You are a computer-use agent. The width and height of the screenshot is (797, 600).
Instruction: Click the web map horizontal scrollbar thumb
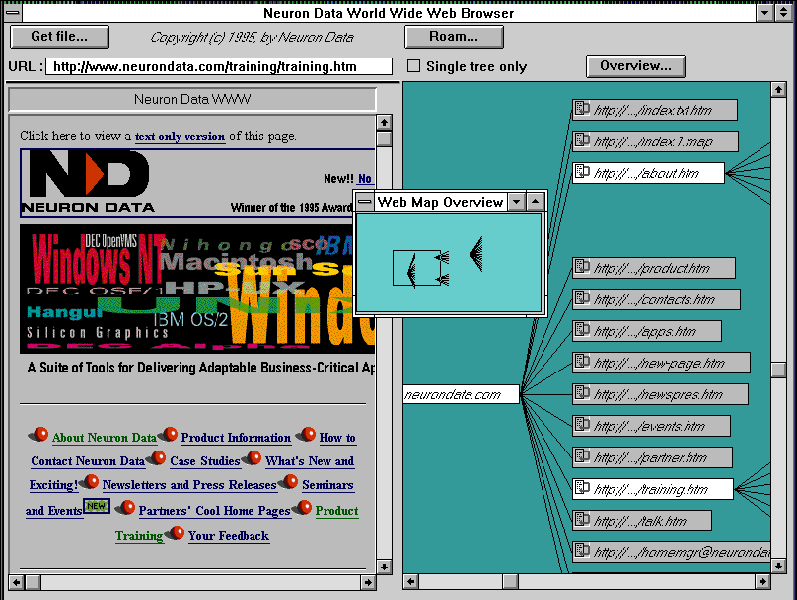coord(510,581)
